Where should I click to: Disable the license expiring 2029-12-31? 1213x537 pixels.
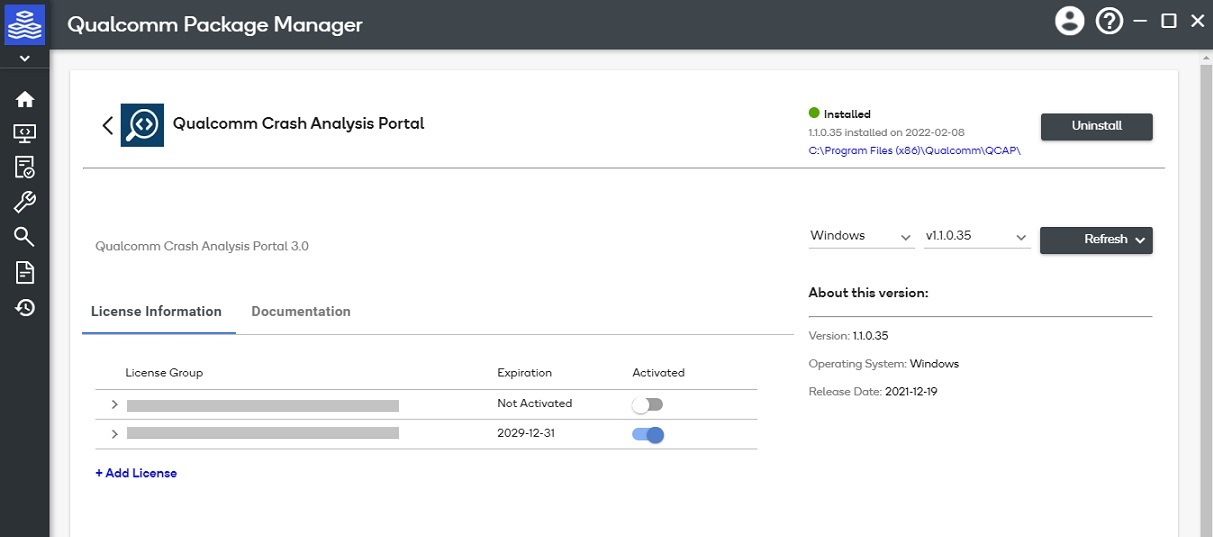pos(647,434)
